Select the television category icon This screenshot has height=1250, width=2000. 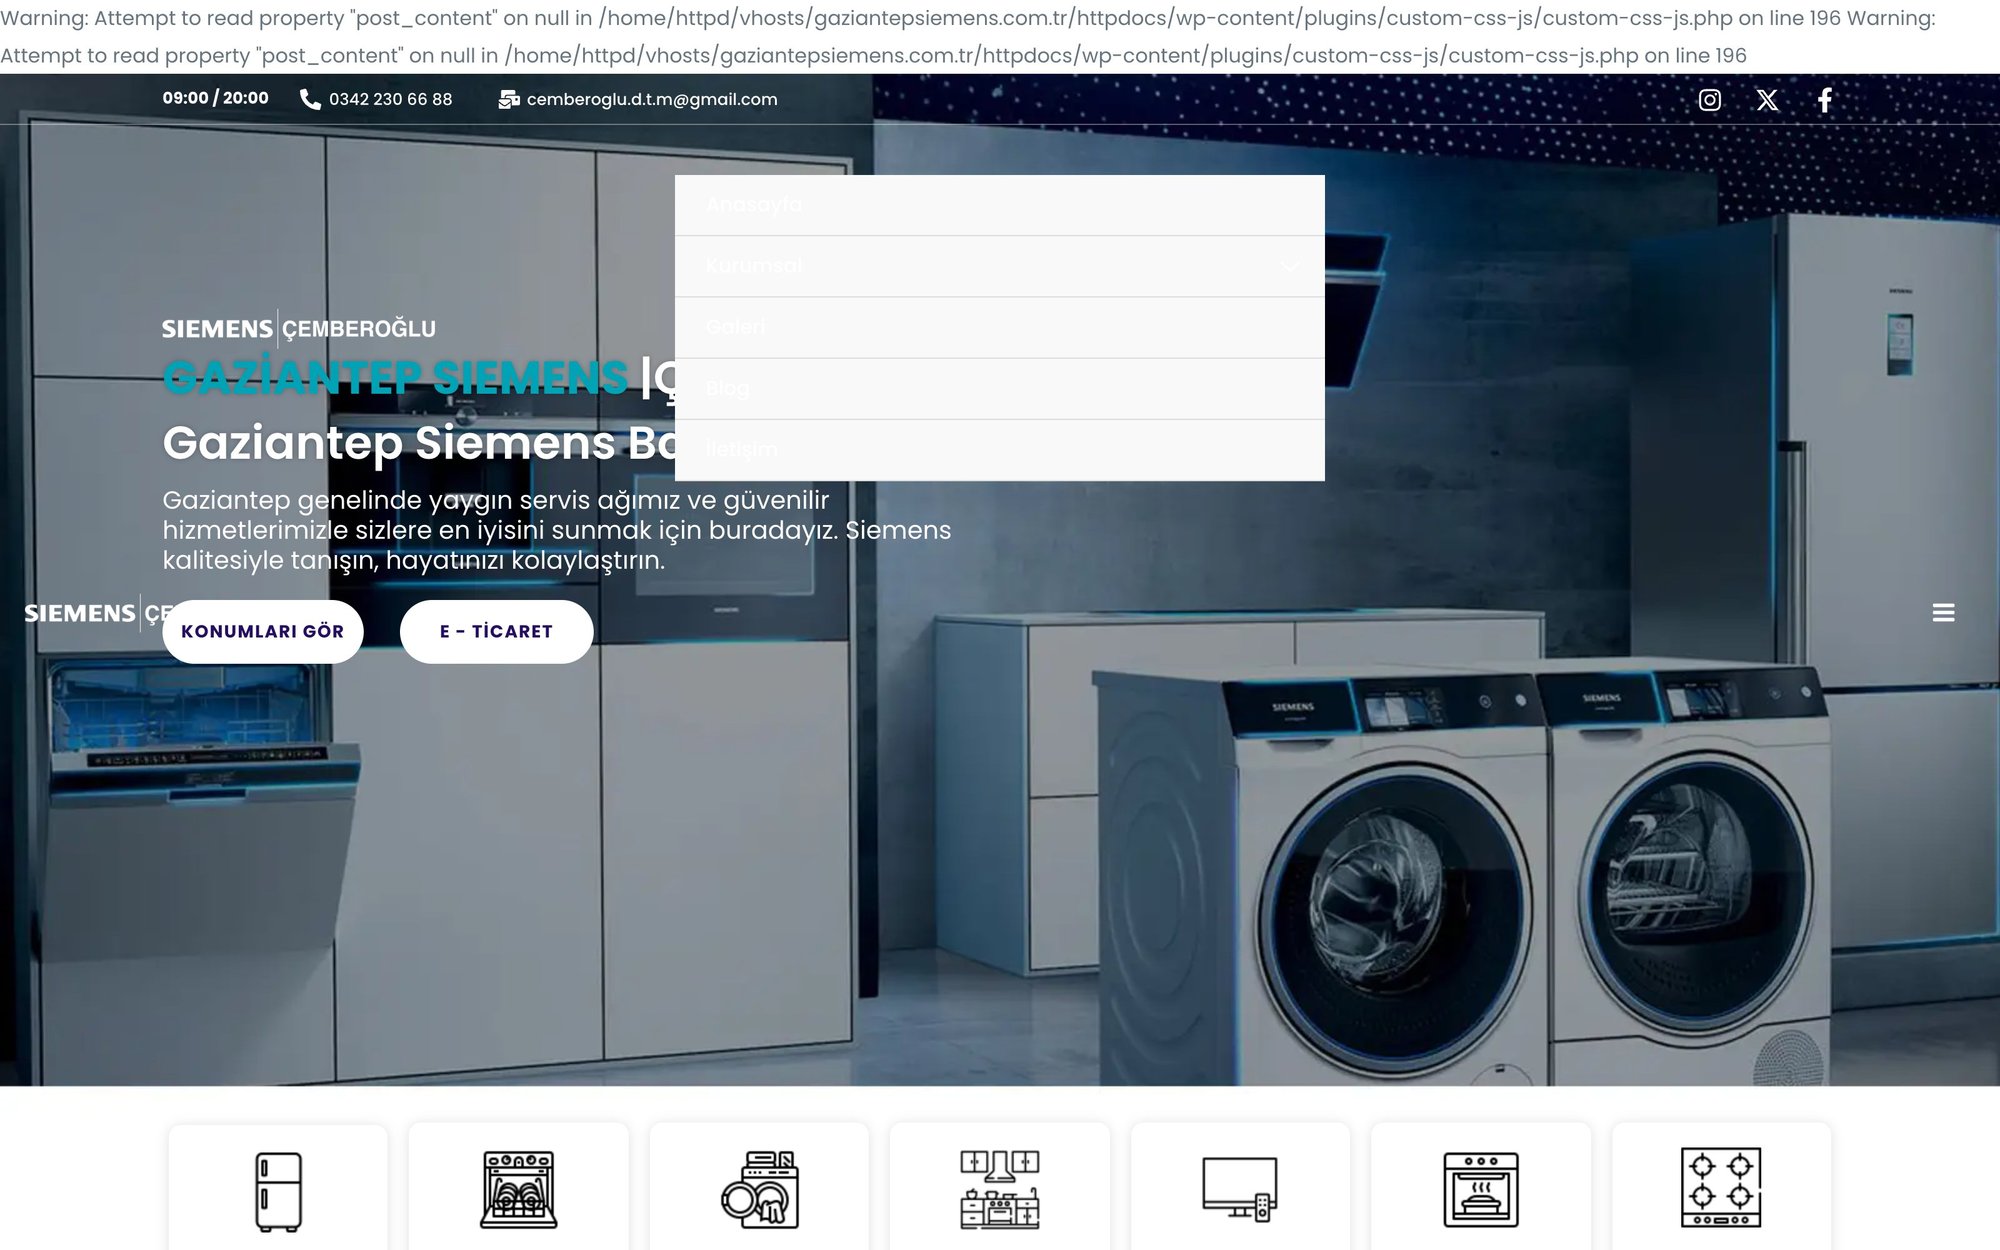tap(1240, 1189)
